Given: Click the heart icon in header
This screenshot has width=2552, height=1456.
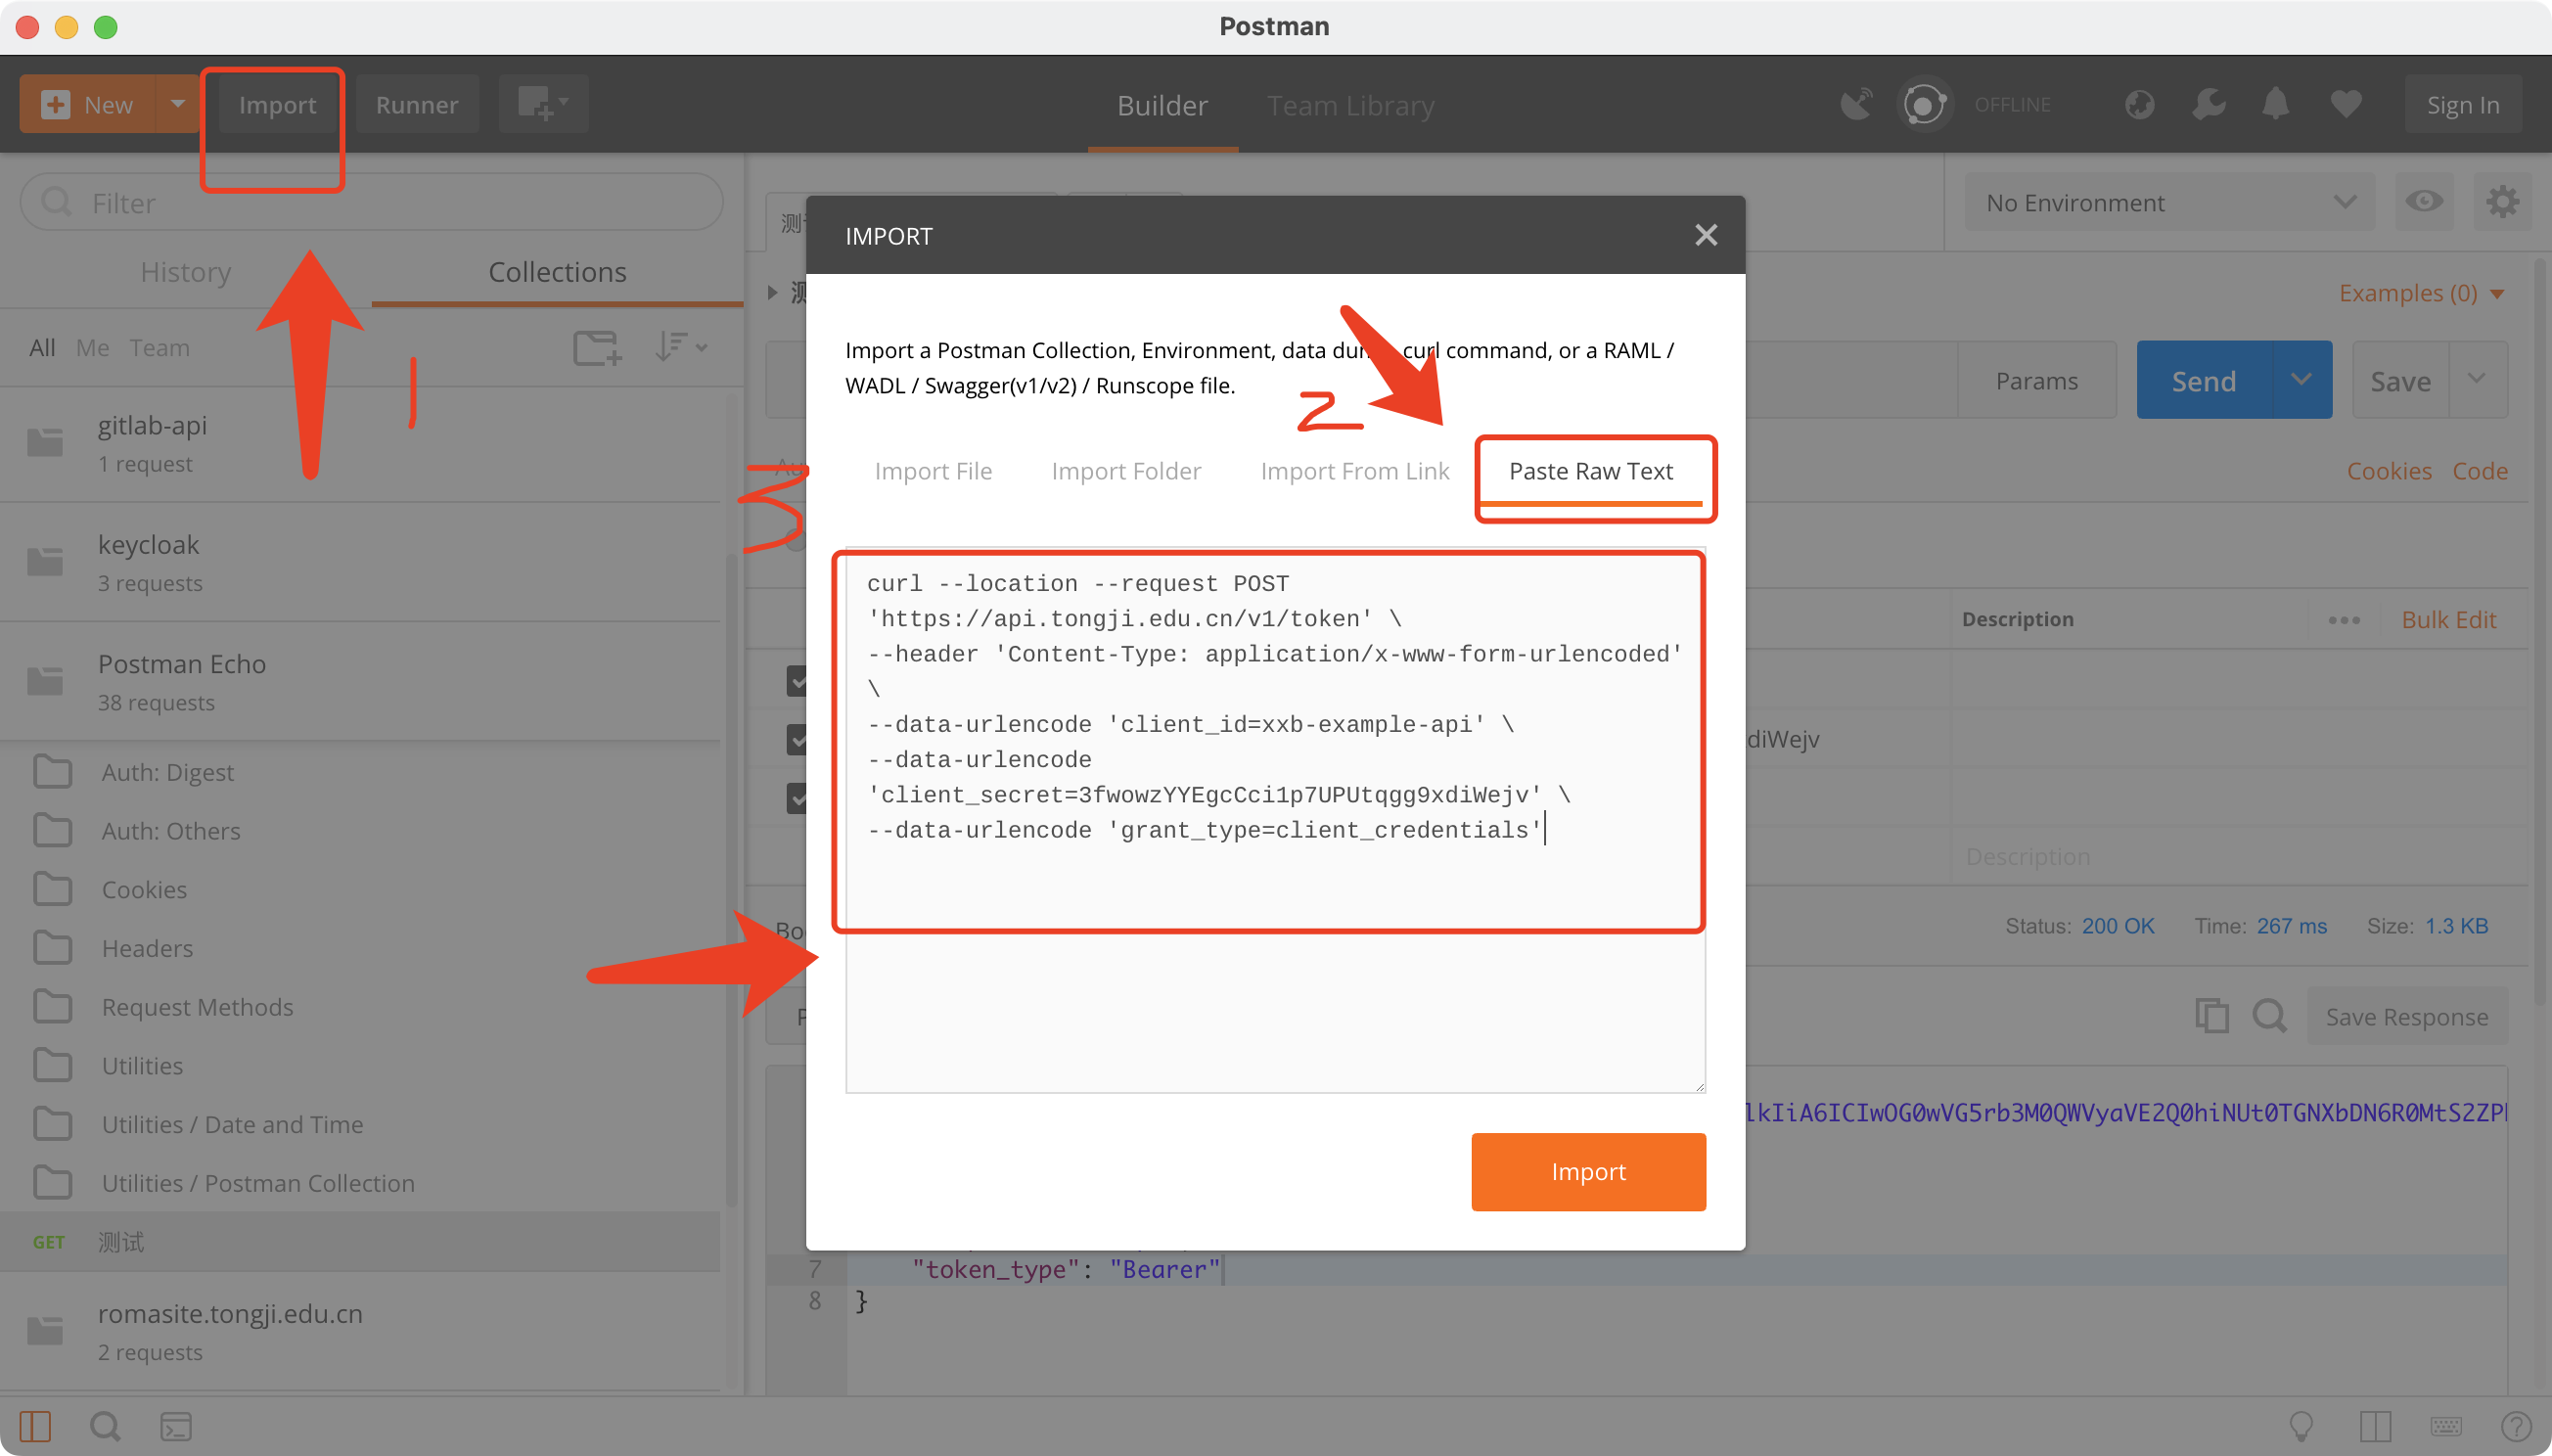Looking at the screenshot, I should click(2345, 104).
